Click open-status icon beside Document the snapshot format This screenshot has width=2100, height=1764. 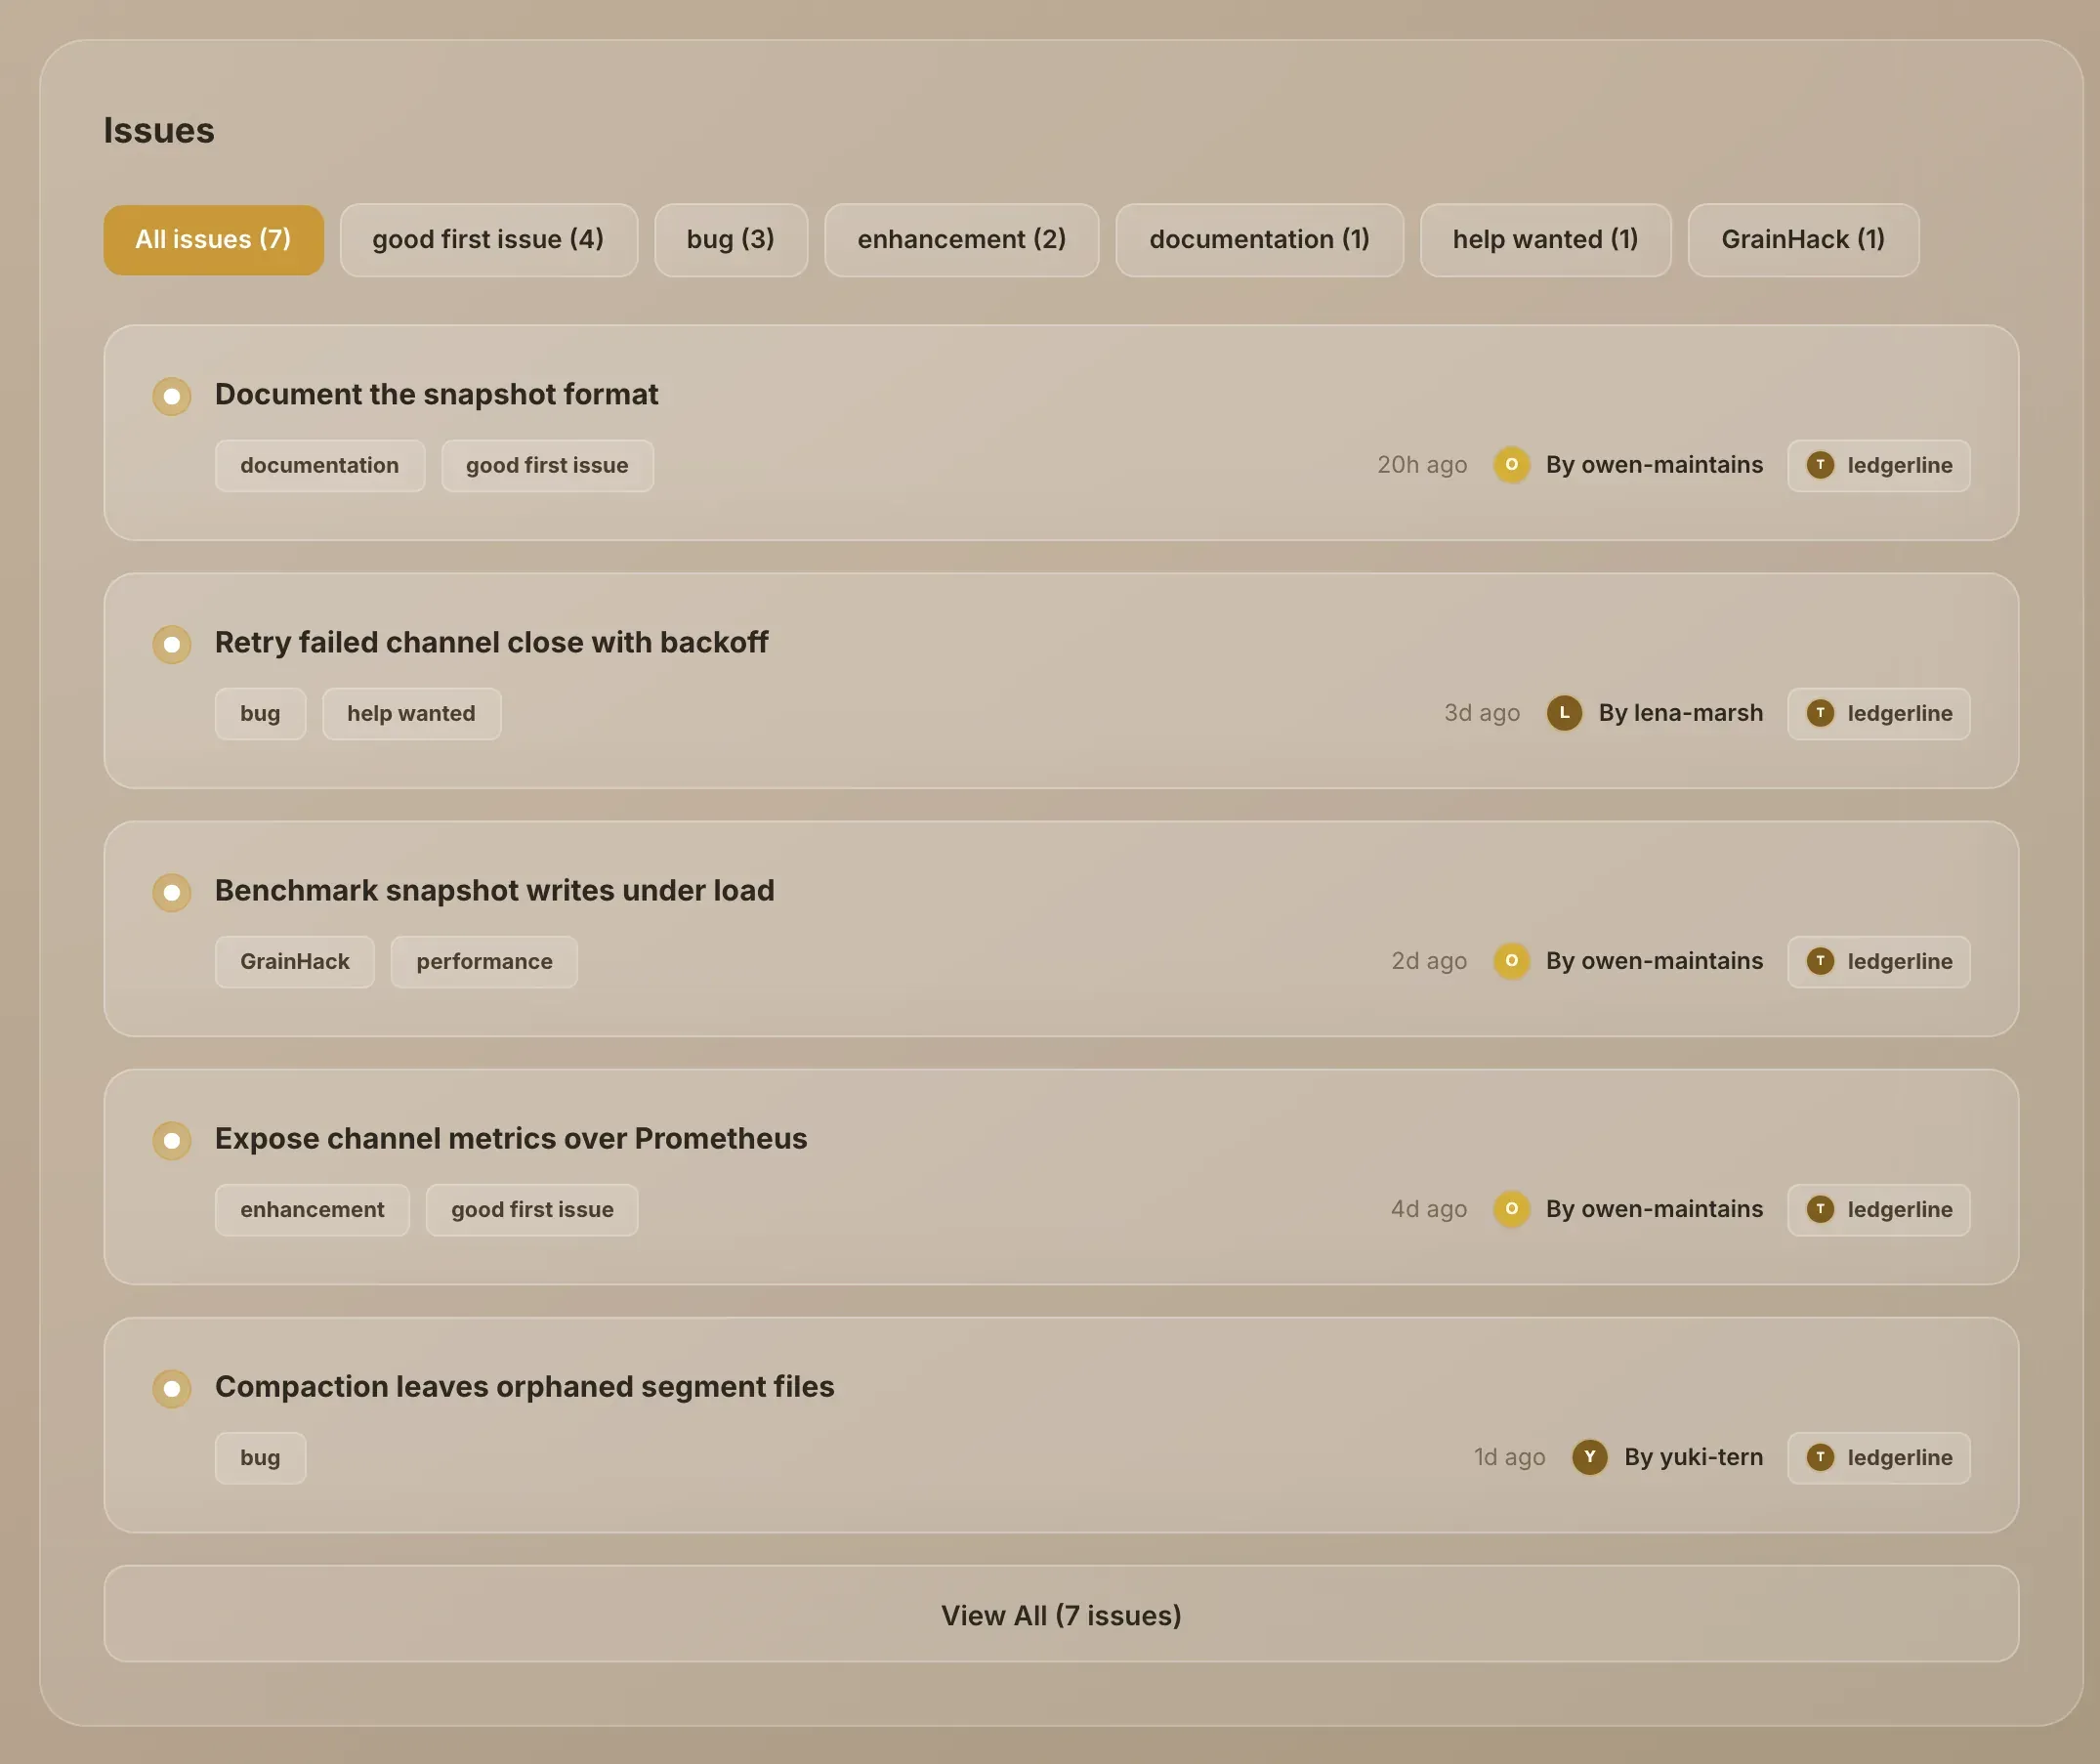(172, 396)
